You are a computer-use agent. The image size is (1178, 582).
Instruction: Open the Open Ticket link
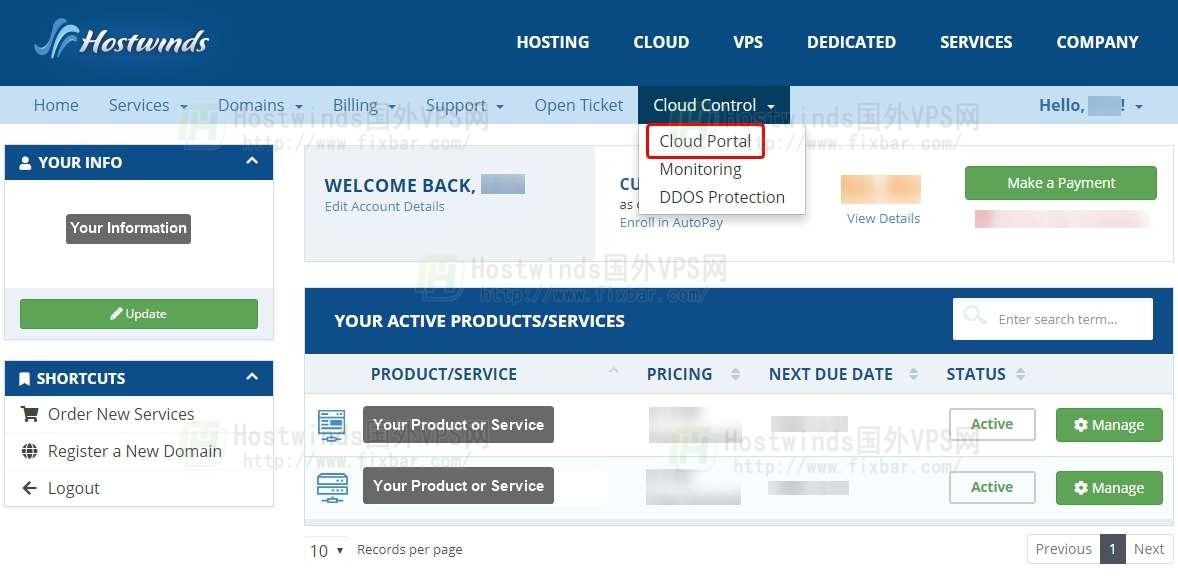578,105
